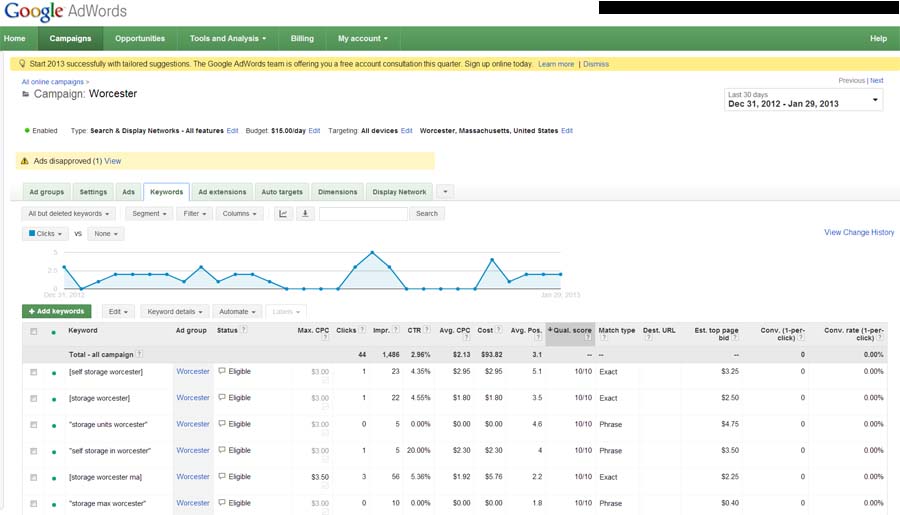Viewport: 900px width, 515px height.
Task: Click the Clicks column help icon
Action: (362, 330)
